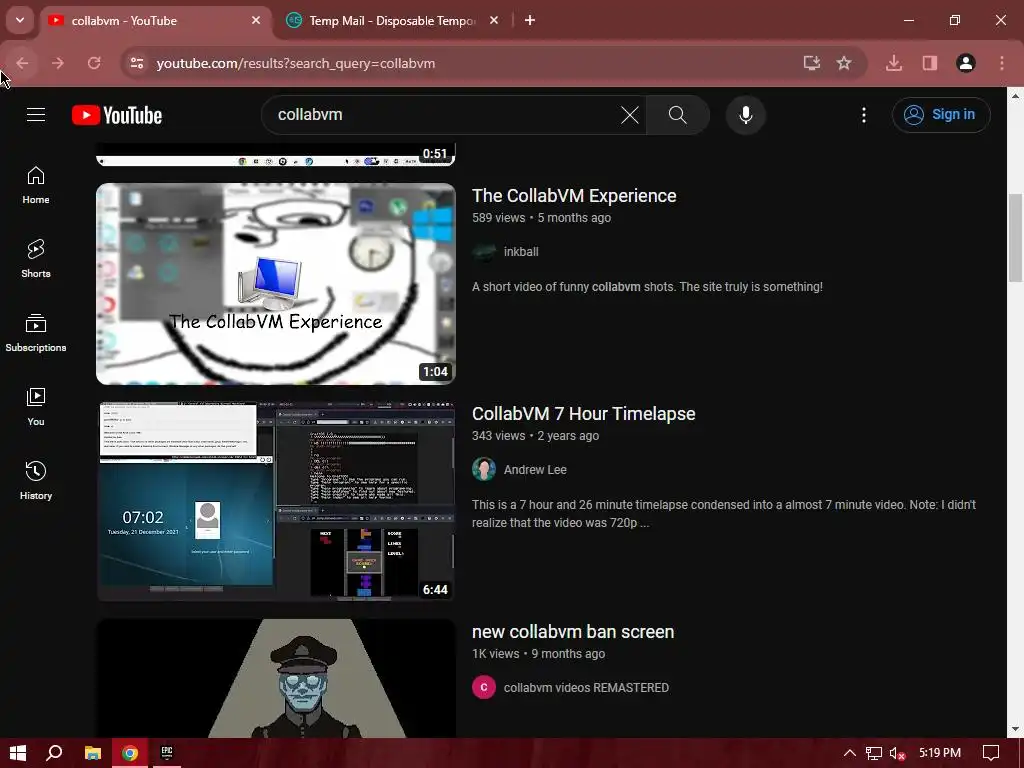Bookmark this page with star icon

pyautogui.click(x=844, y=63)
